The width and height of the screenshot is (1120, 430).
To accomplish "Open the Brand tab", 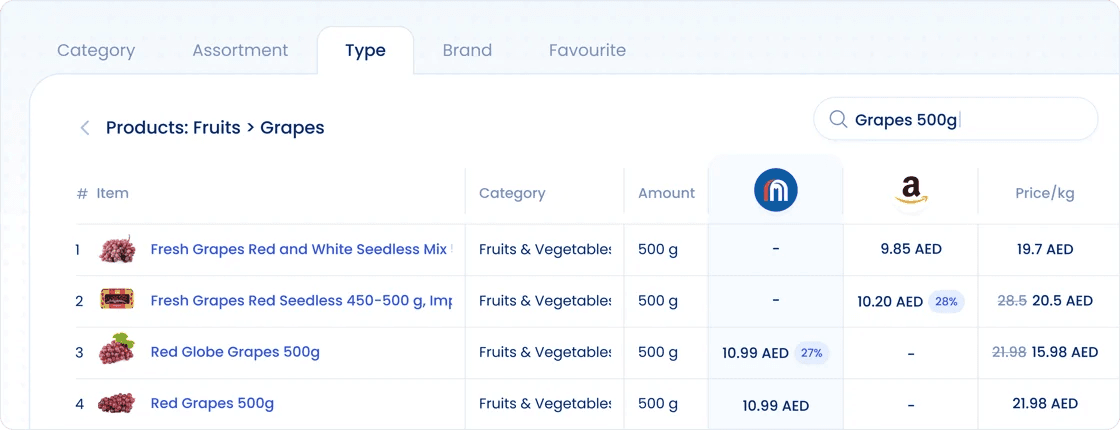I will [467, 51].
